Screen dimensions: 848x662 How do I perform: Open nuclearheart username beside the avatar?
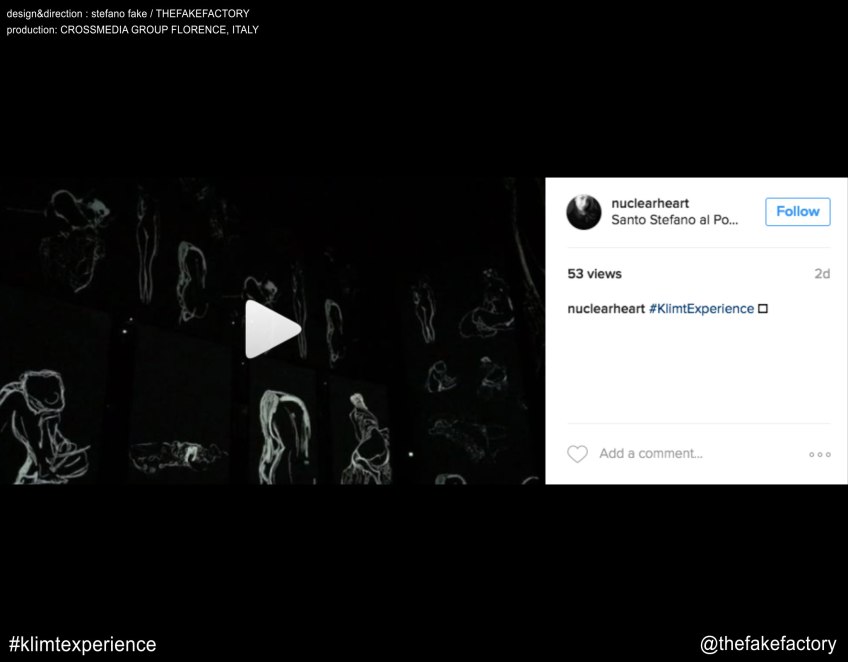coord(650,203)
